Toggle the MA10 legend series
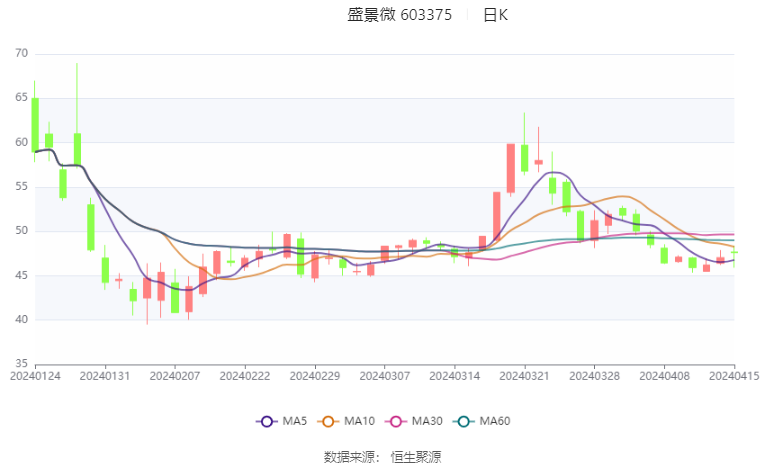The height and width of the screenshot is (465, 765). [x=346, y=421]
